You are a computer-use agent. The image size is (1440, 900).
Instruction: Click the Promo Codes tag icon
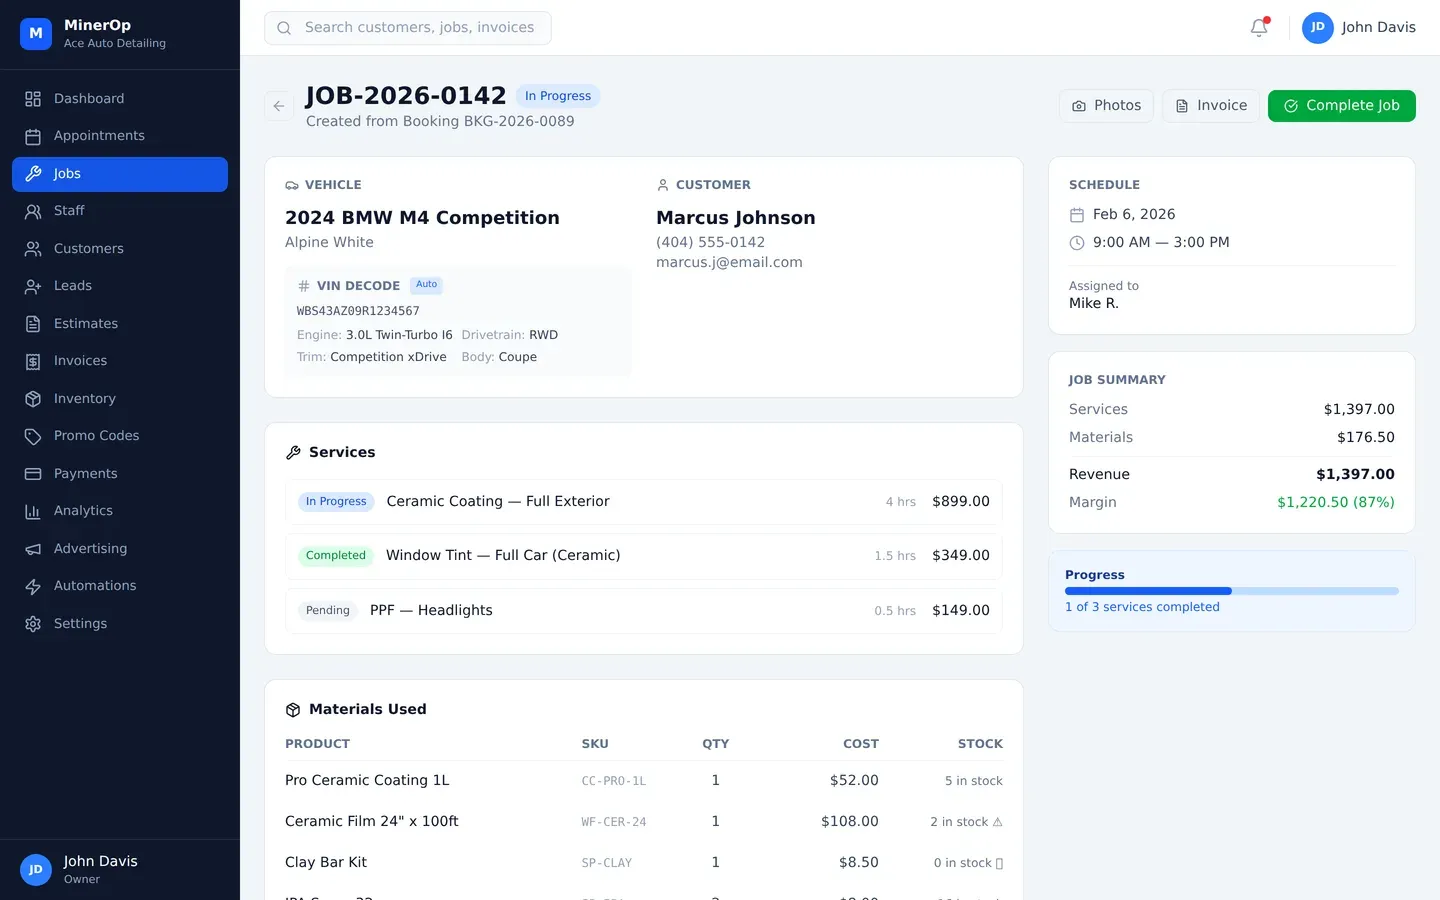tap(35, 436)
